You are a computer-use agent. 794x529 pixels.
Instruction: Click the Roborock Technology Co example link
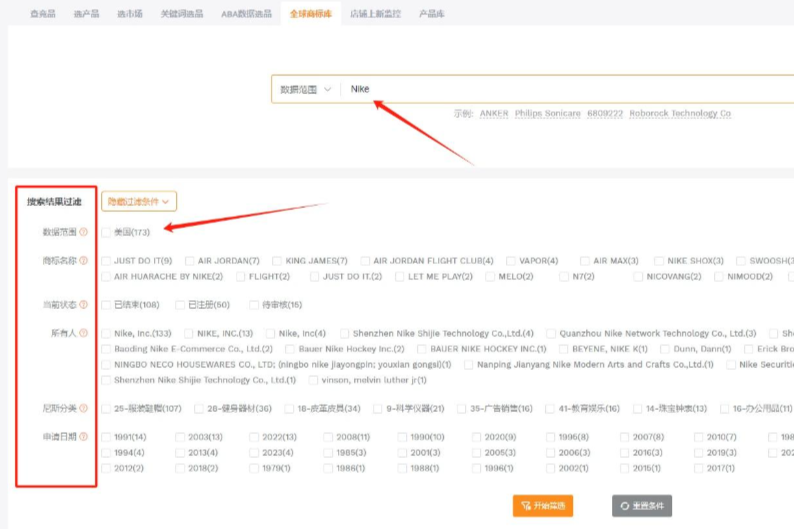tap(680, 113)
